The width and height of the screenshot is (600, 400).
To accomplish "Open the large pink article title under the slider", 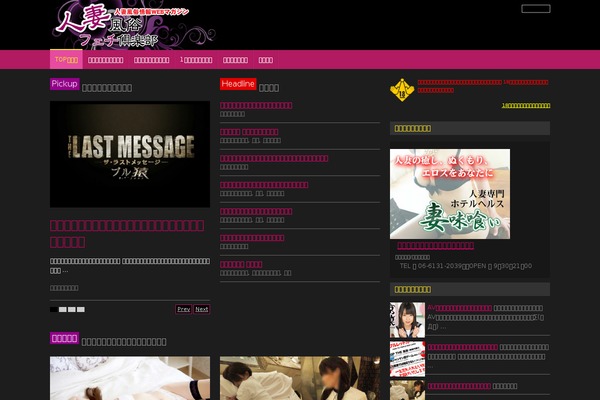I will (x=127, y=233).
